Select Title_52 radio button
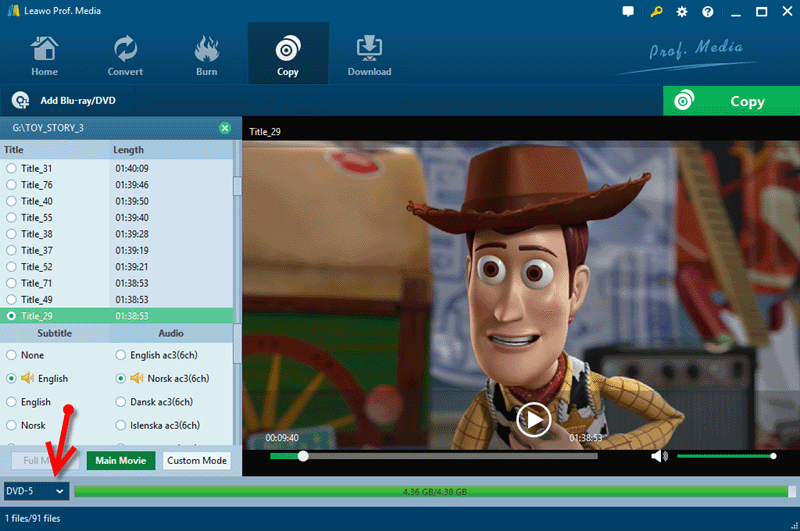The image size is (800, 531). tap(11, 267)
